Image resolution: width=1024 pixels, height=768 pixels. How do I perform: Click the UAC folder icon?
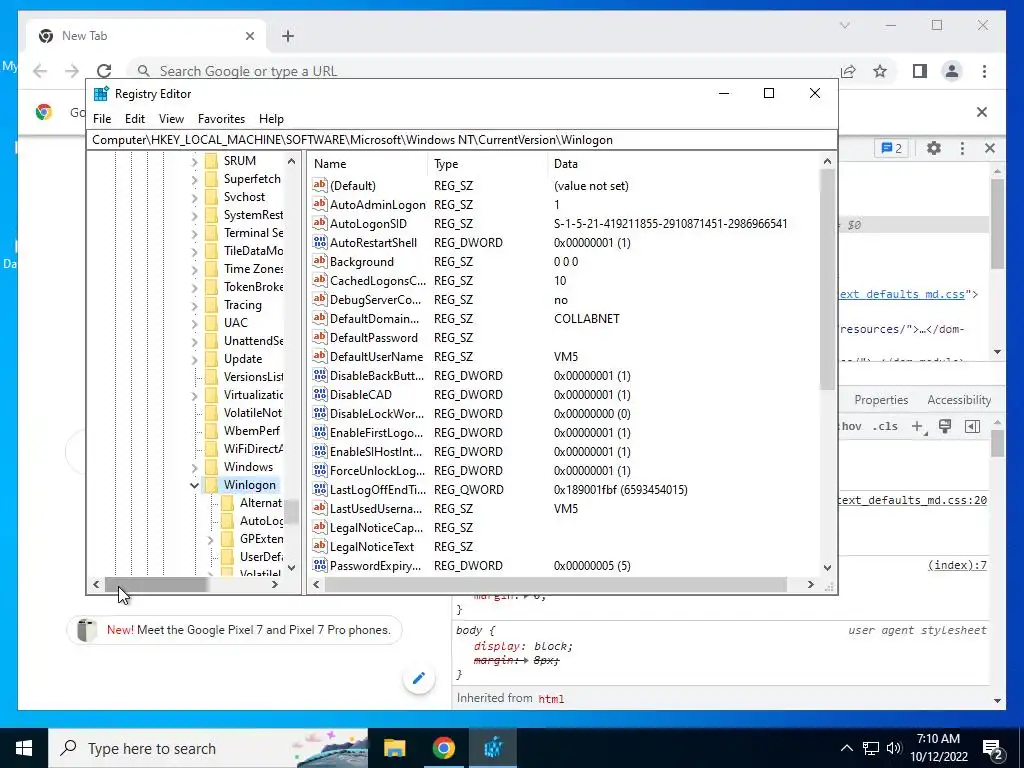point(211,323)
